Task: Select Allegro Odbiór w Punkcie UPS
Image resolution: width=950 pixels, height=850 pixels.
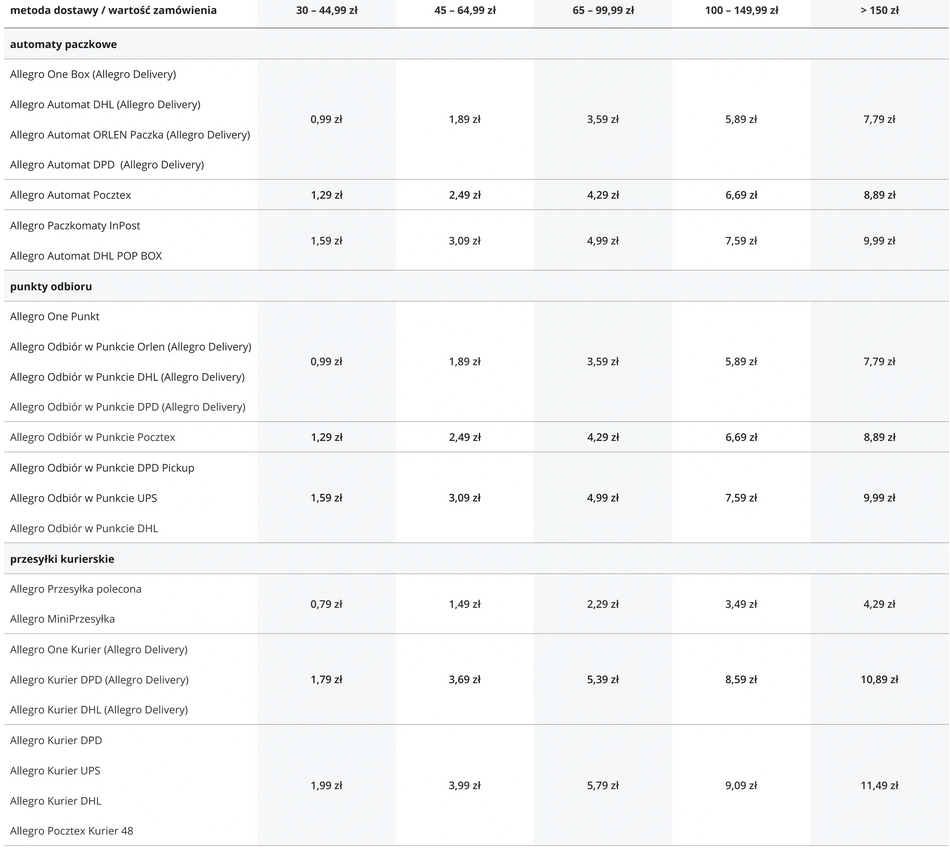Action: 83,498
